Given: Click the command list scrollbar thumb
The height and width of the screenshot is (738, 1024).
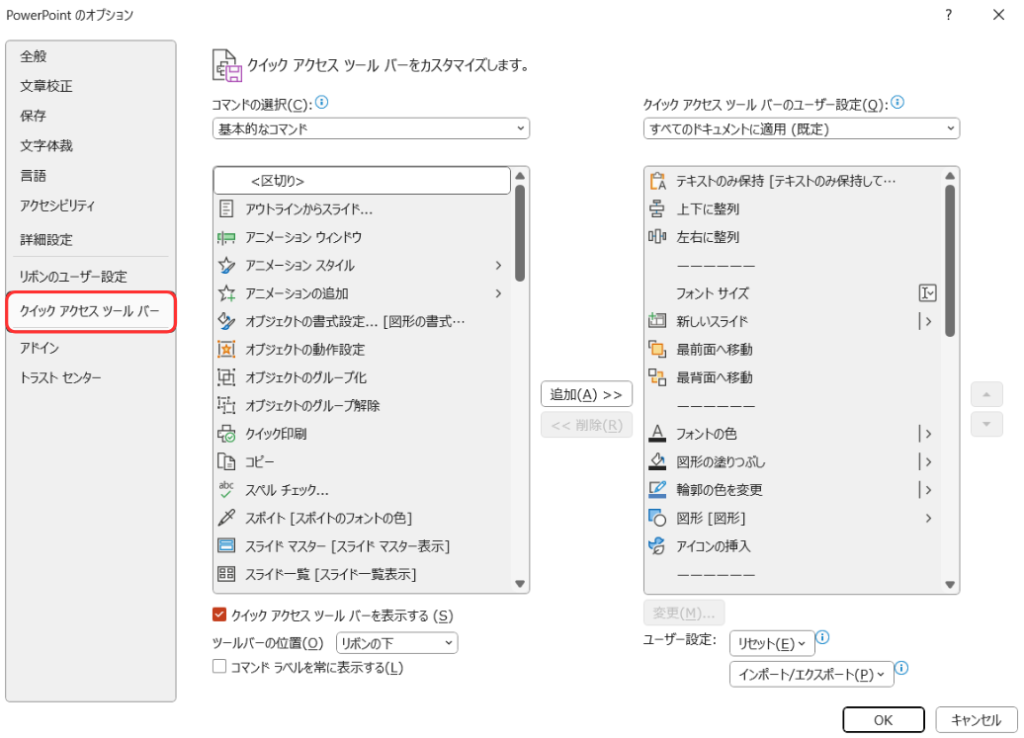Looking at the screenshot, I should [520, 233].
